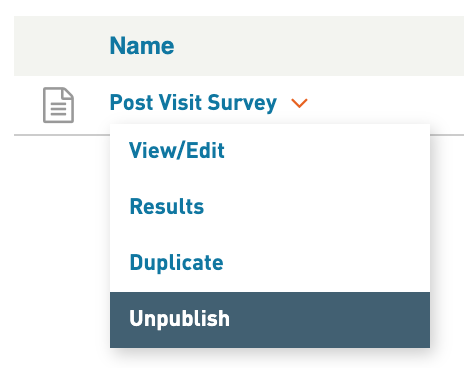The image size is (464, 368).
Task: Select the survey file icon in the row
Action: 58,105
